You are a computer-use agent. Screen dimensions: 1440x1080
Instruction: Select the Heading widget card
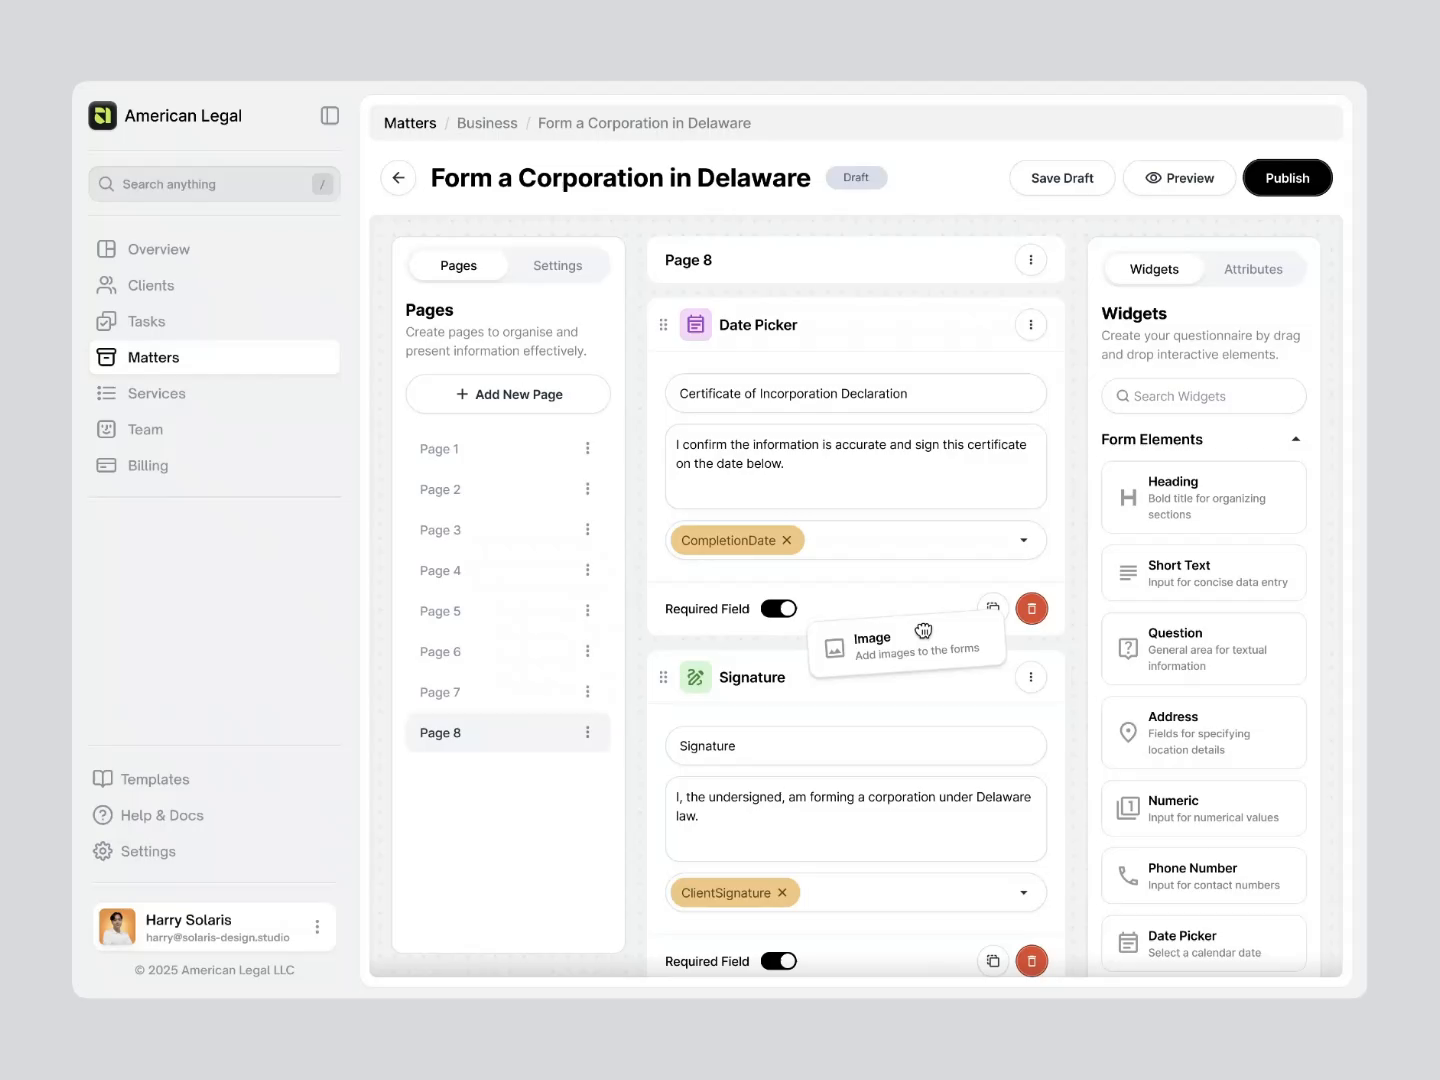tap(1204, 497)
